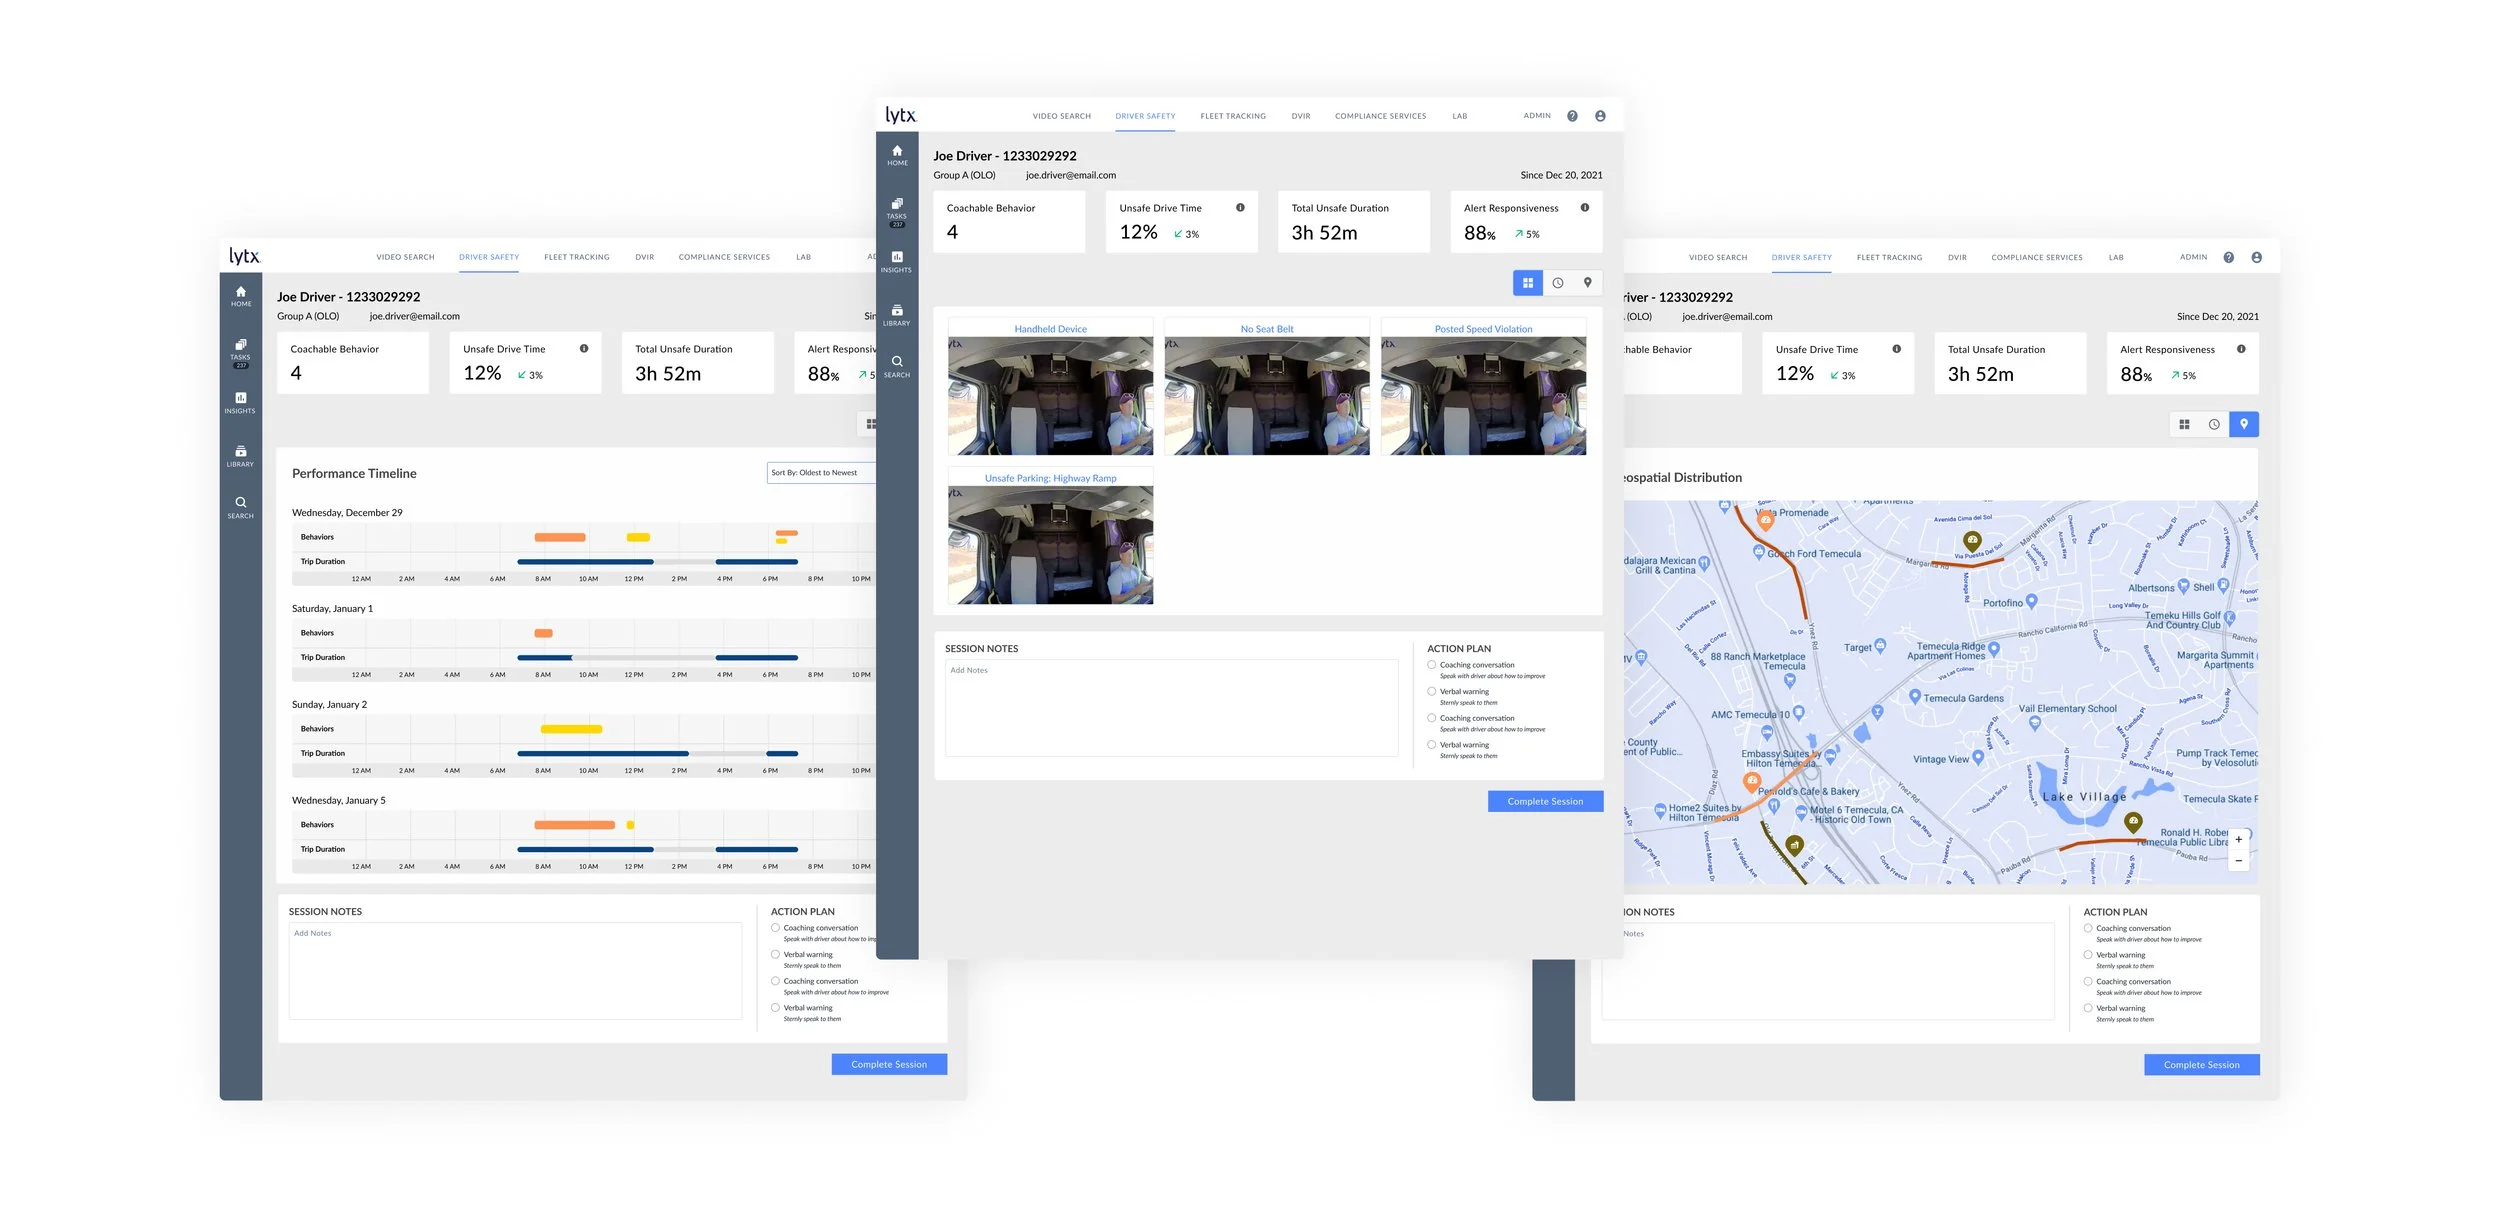Select first Coaching conversation radio in right window

click(2088, 928)
